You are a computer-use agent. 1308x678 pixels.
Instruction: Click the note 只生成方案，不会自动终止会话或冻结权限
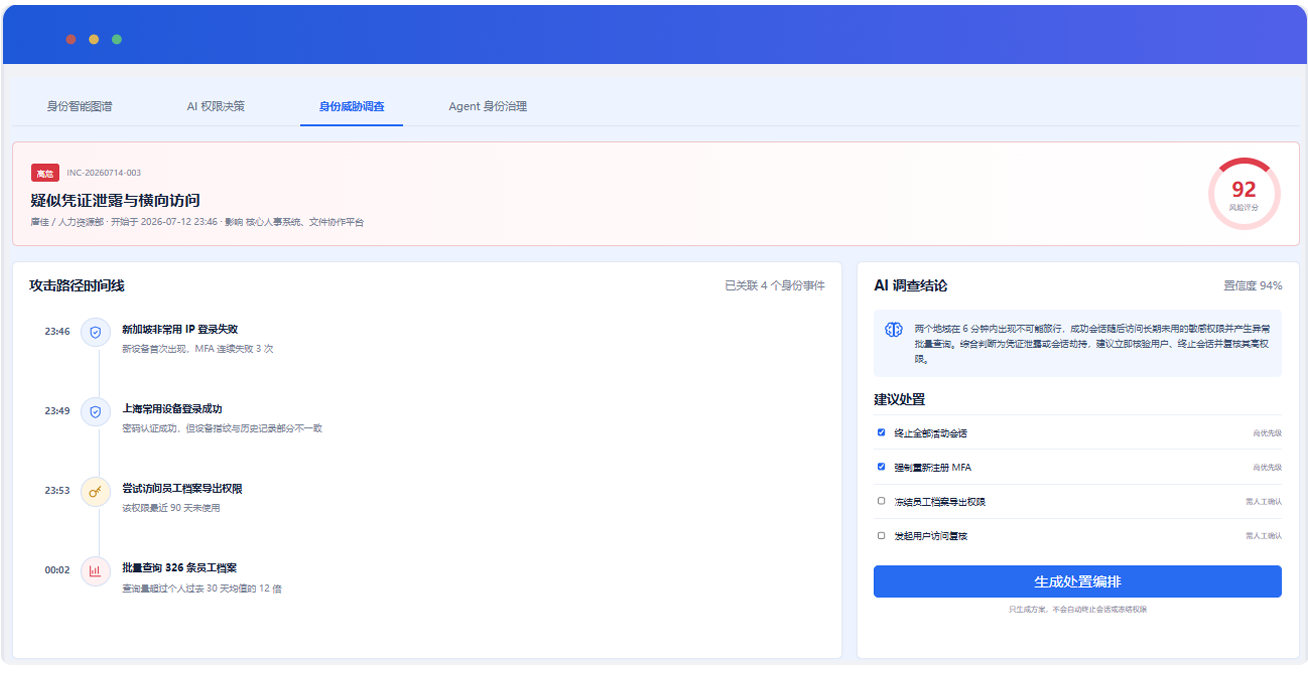click(x=1078, y=609)
